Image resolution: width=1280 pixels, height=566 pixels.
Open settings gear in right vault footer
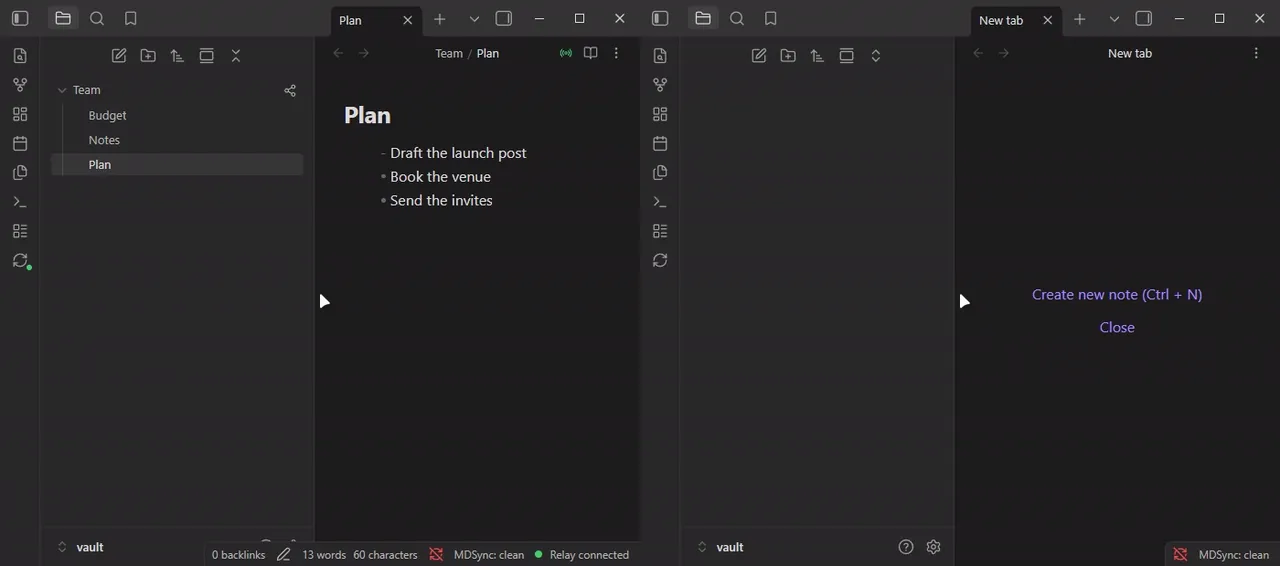click(934, 547)
